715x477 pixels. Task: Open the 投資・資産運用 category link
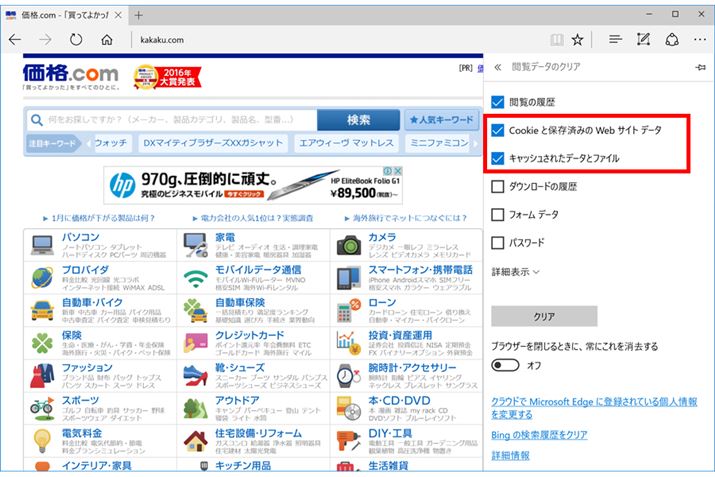pyautogui.click(x=400, y=335)
